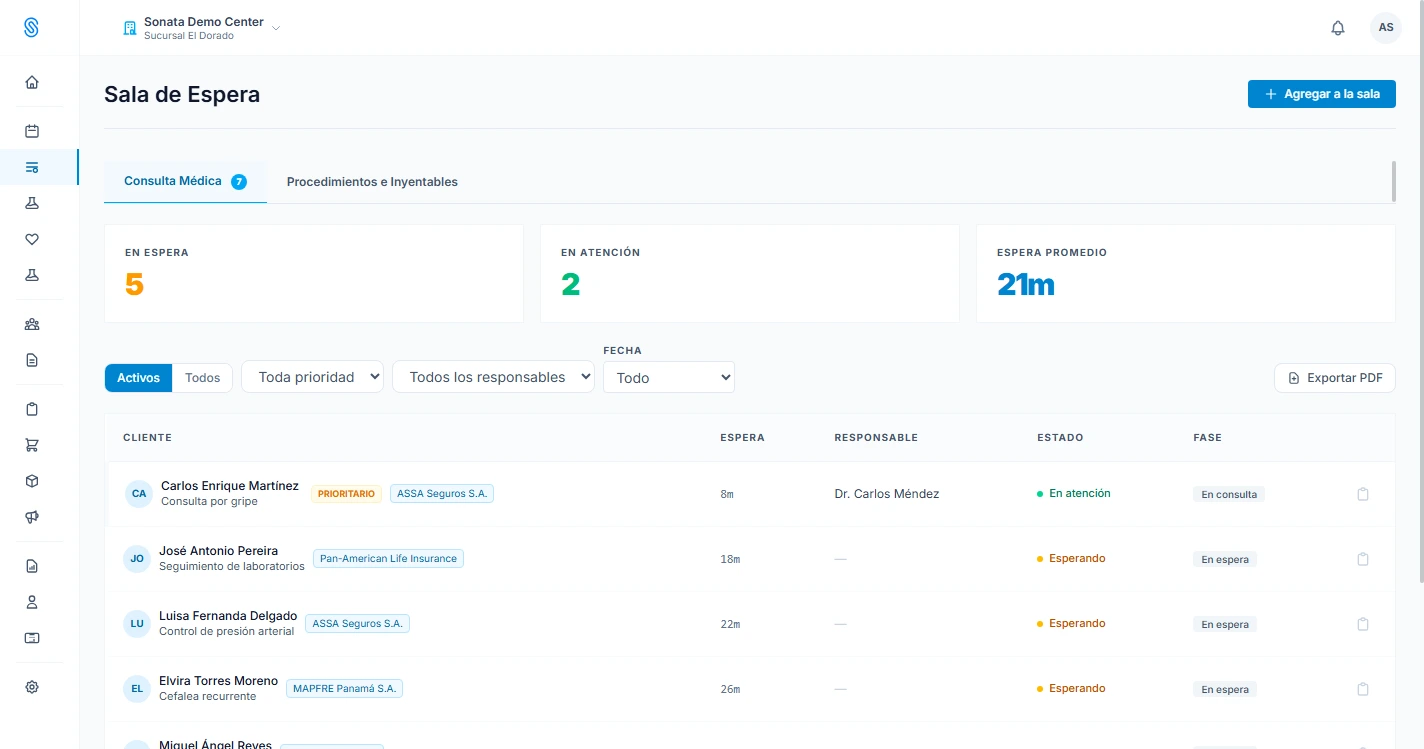
Task: Switch the filter to Todos
Action: coord(203,378)
